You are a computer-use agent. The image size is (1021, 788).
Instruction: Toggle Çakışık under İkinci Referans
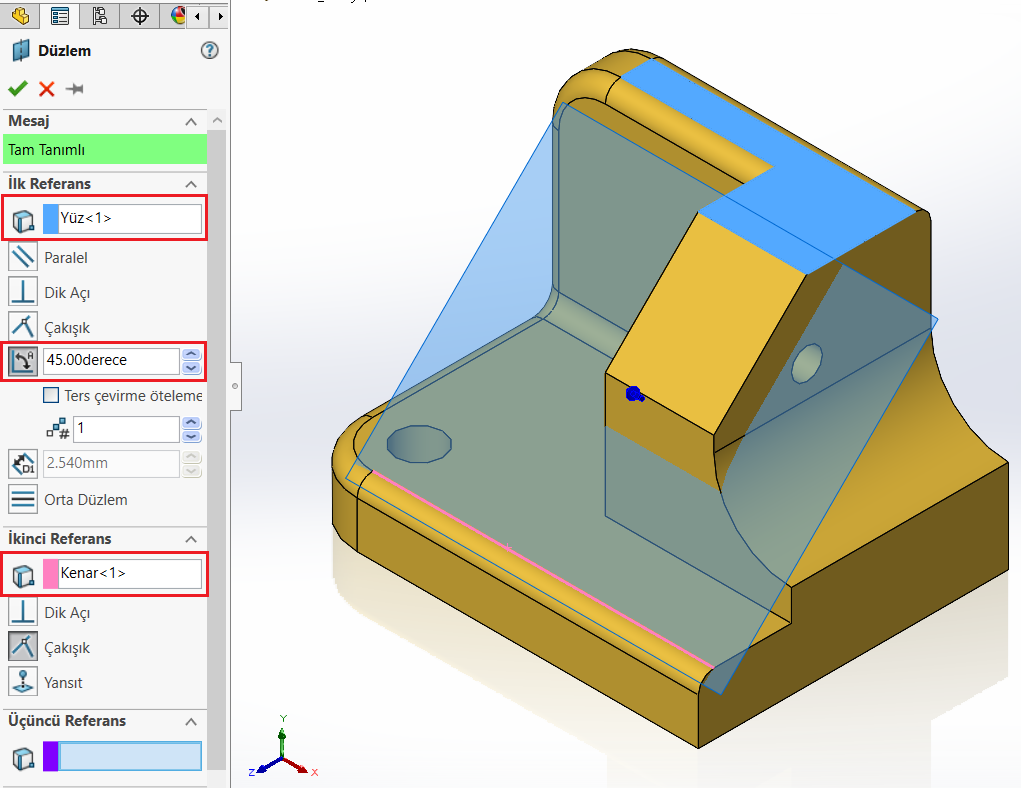(x=23, y=648)
